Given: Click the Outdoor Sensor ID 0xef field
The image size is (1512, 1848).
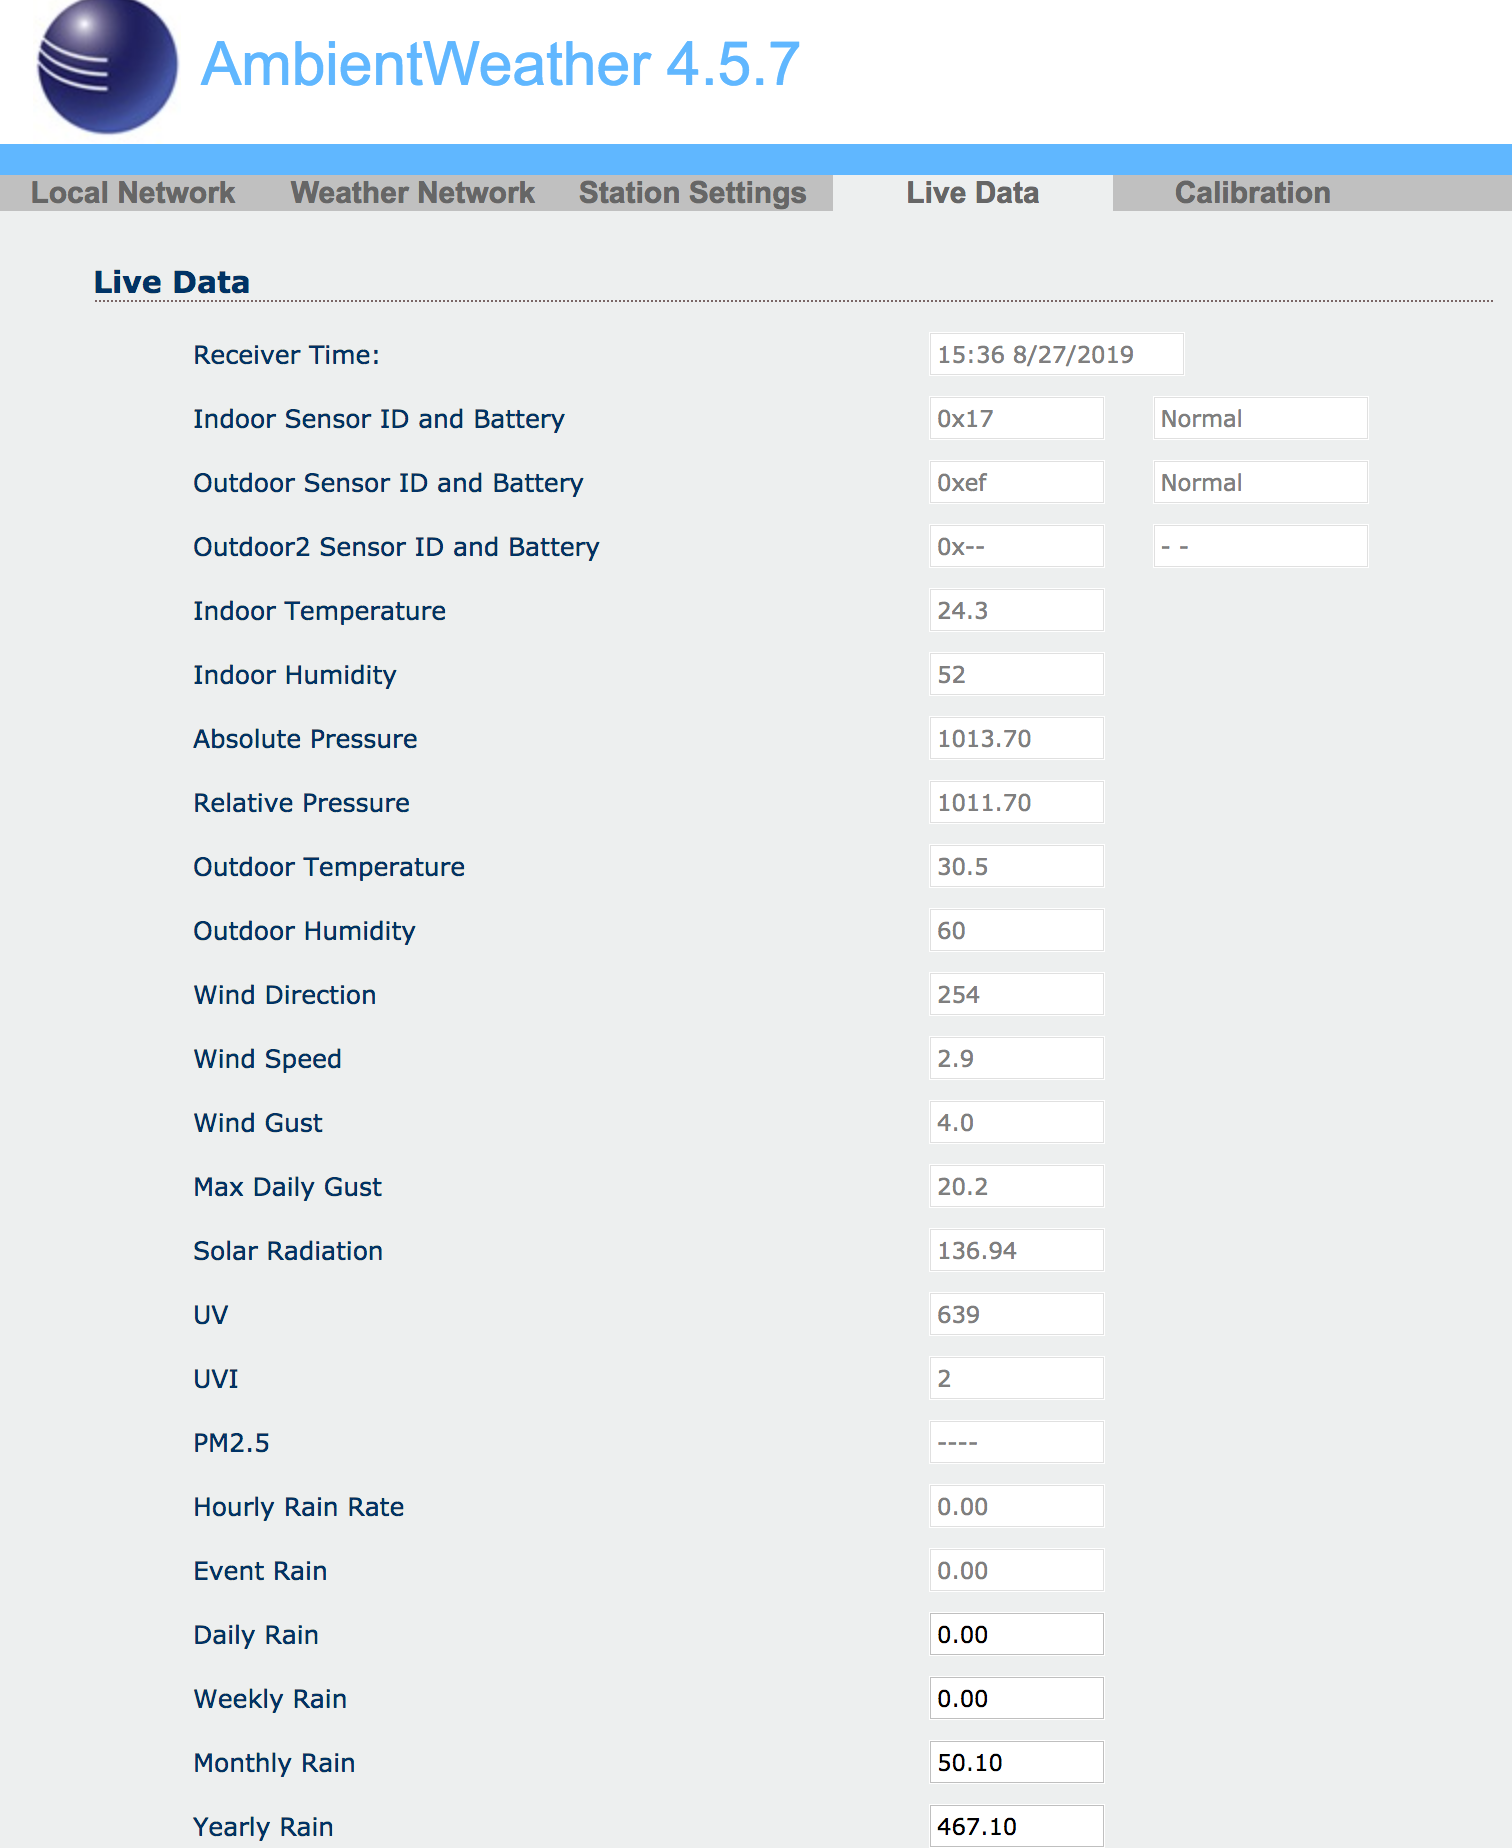Looking at the screenshot, I should click(1016, 482).
